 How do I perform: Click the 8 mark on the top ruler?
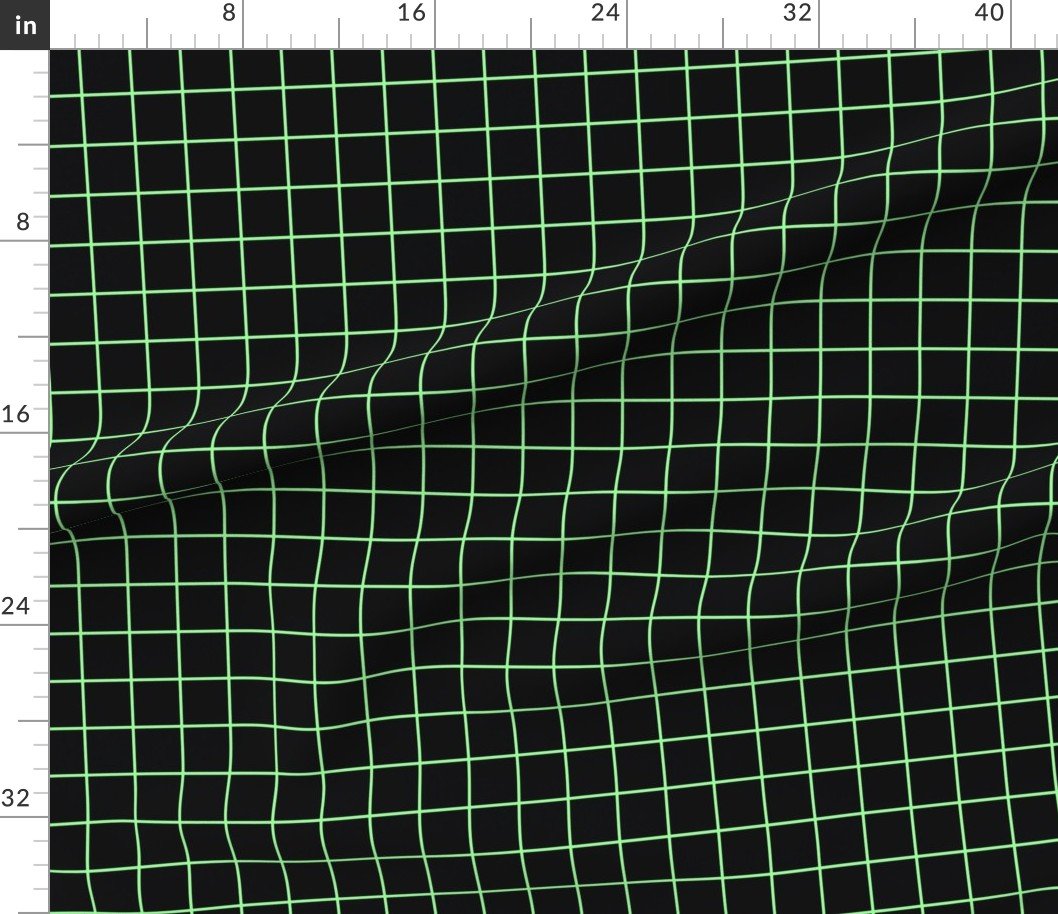coord(229,12)
